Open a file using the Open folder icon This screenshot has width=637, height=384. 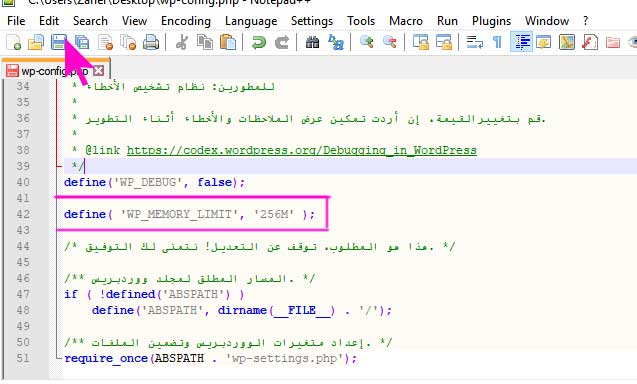click(36, 42)
